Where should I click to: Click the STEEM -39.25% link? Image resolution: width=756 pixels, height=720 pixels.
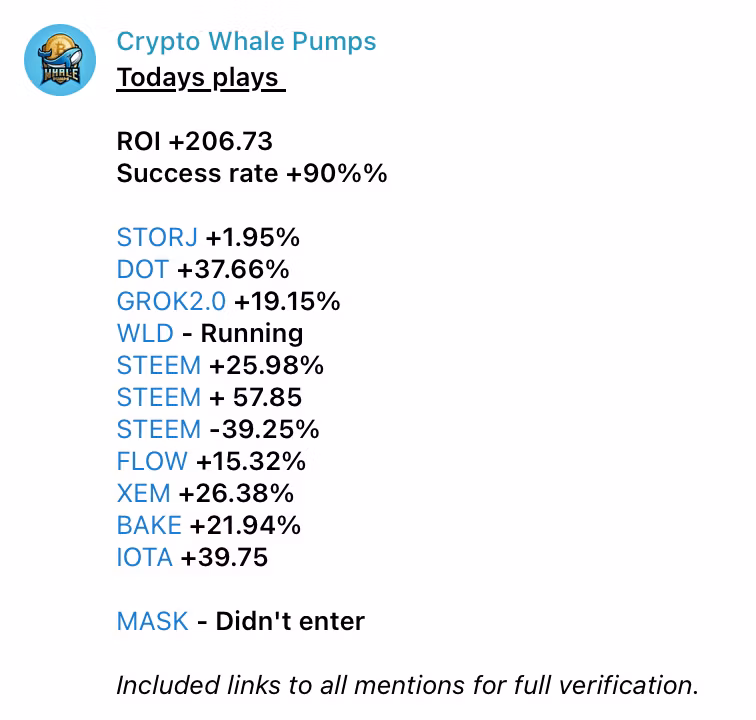point(159,429)
